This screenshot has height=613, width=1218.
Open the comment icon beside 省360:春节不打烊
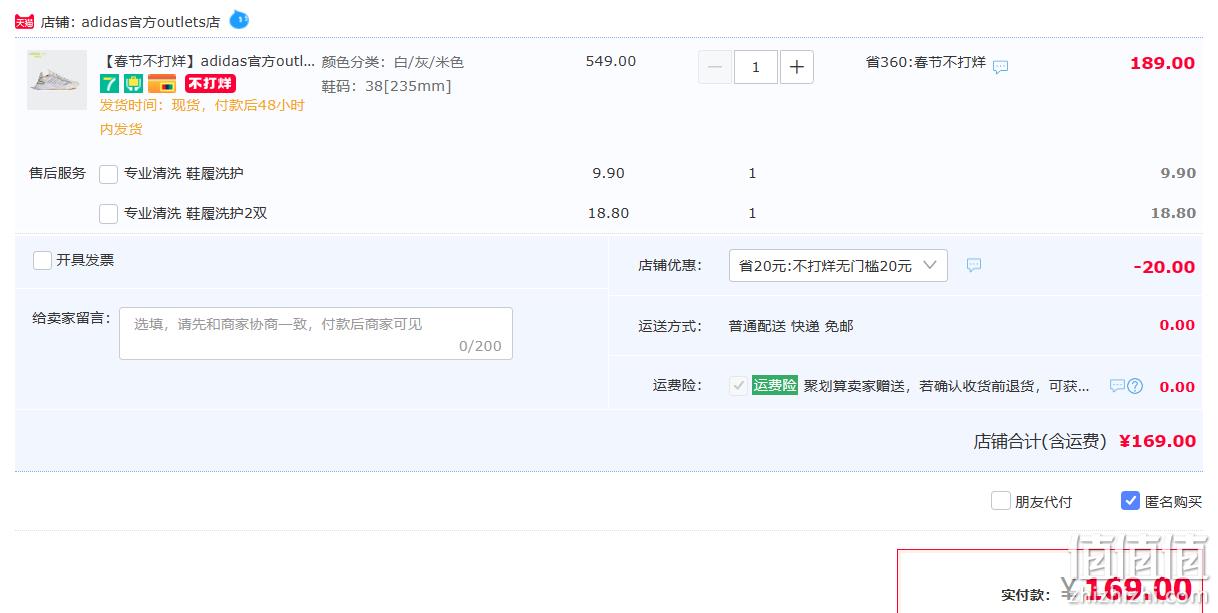tap(1000, 67)
